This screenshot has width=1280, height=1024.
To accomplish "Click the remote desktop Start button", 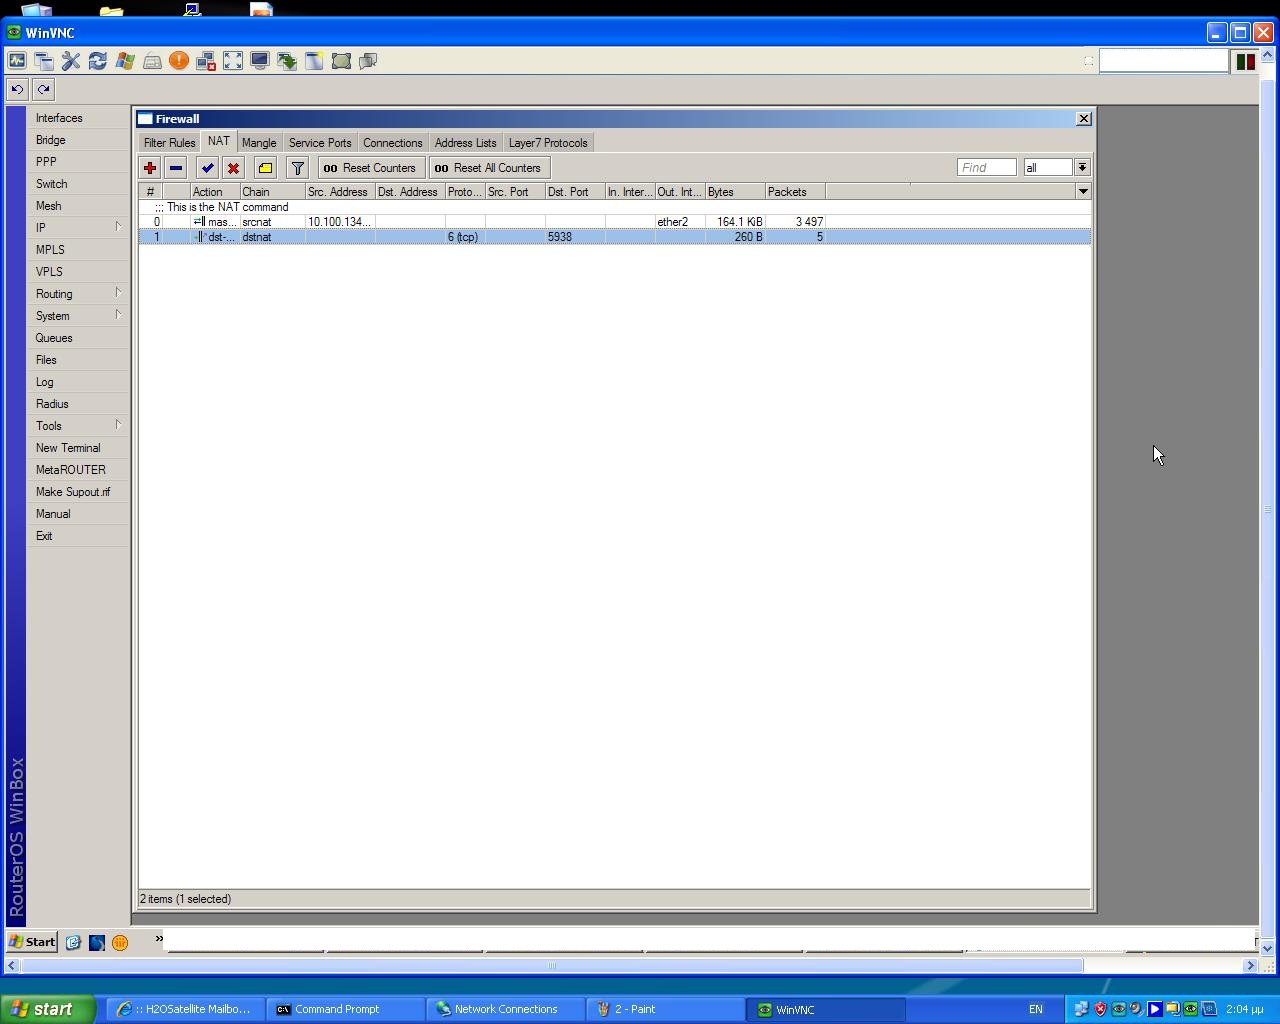I will click(x=32, y=941).
